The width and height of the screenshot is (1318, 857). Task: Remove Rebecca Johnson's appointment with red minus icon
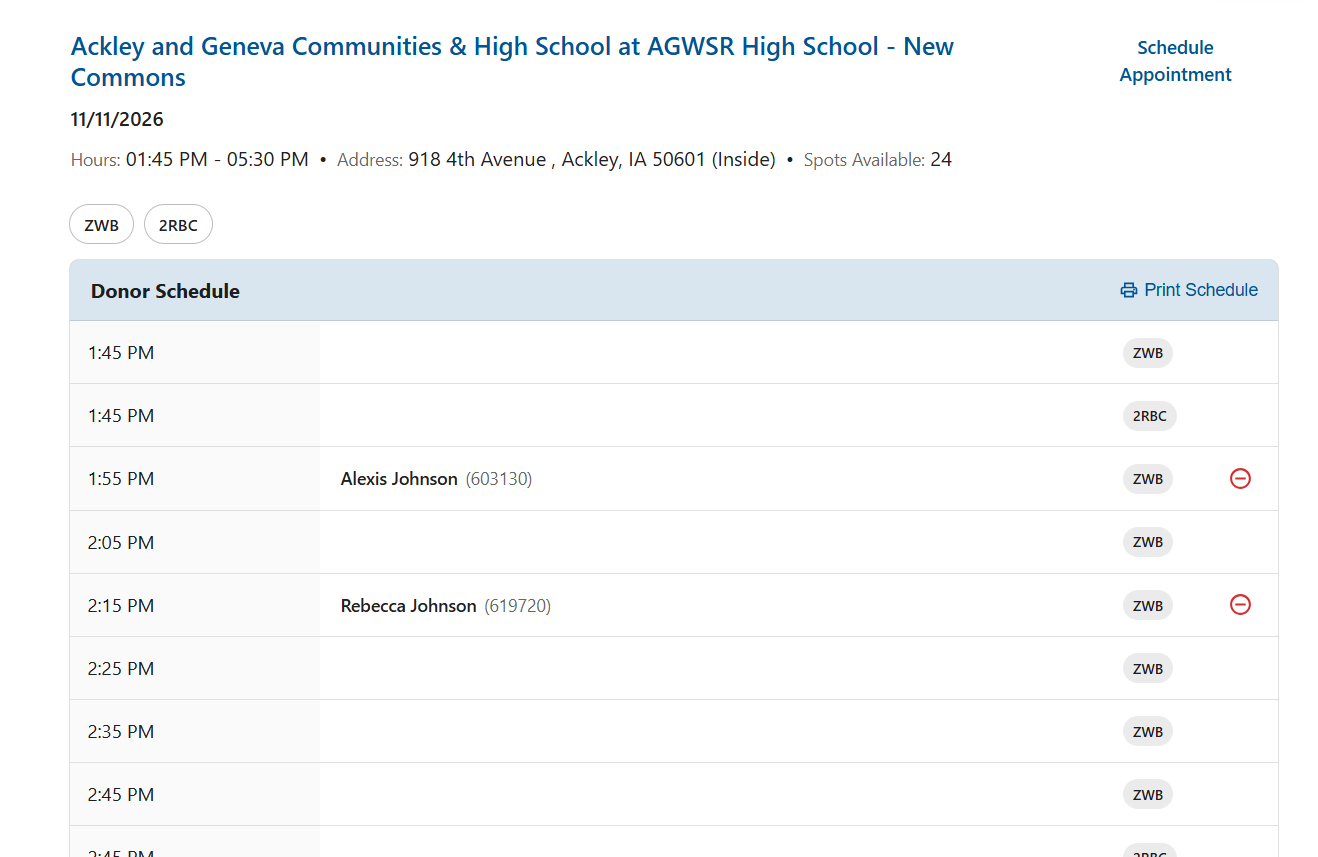pos(1240,605)
